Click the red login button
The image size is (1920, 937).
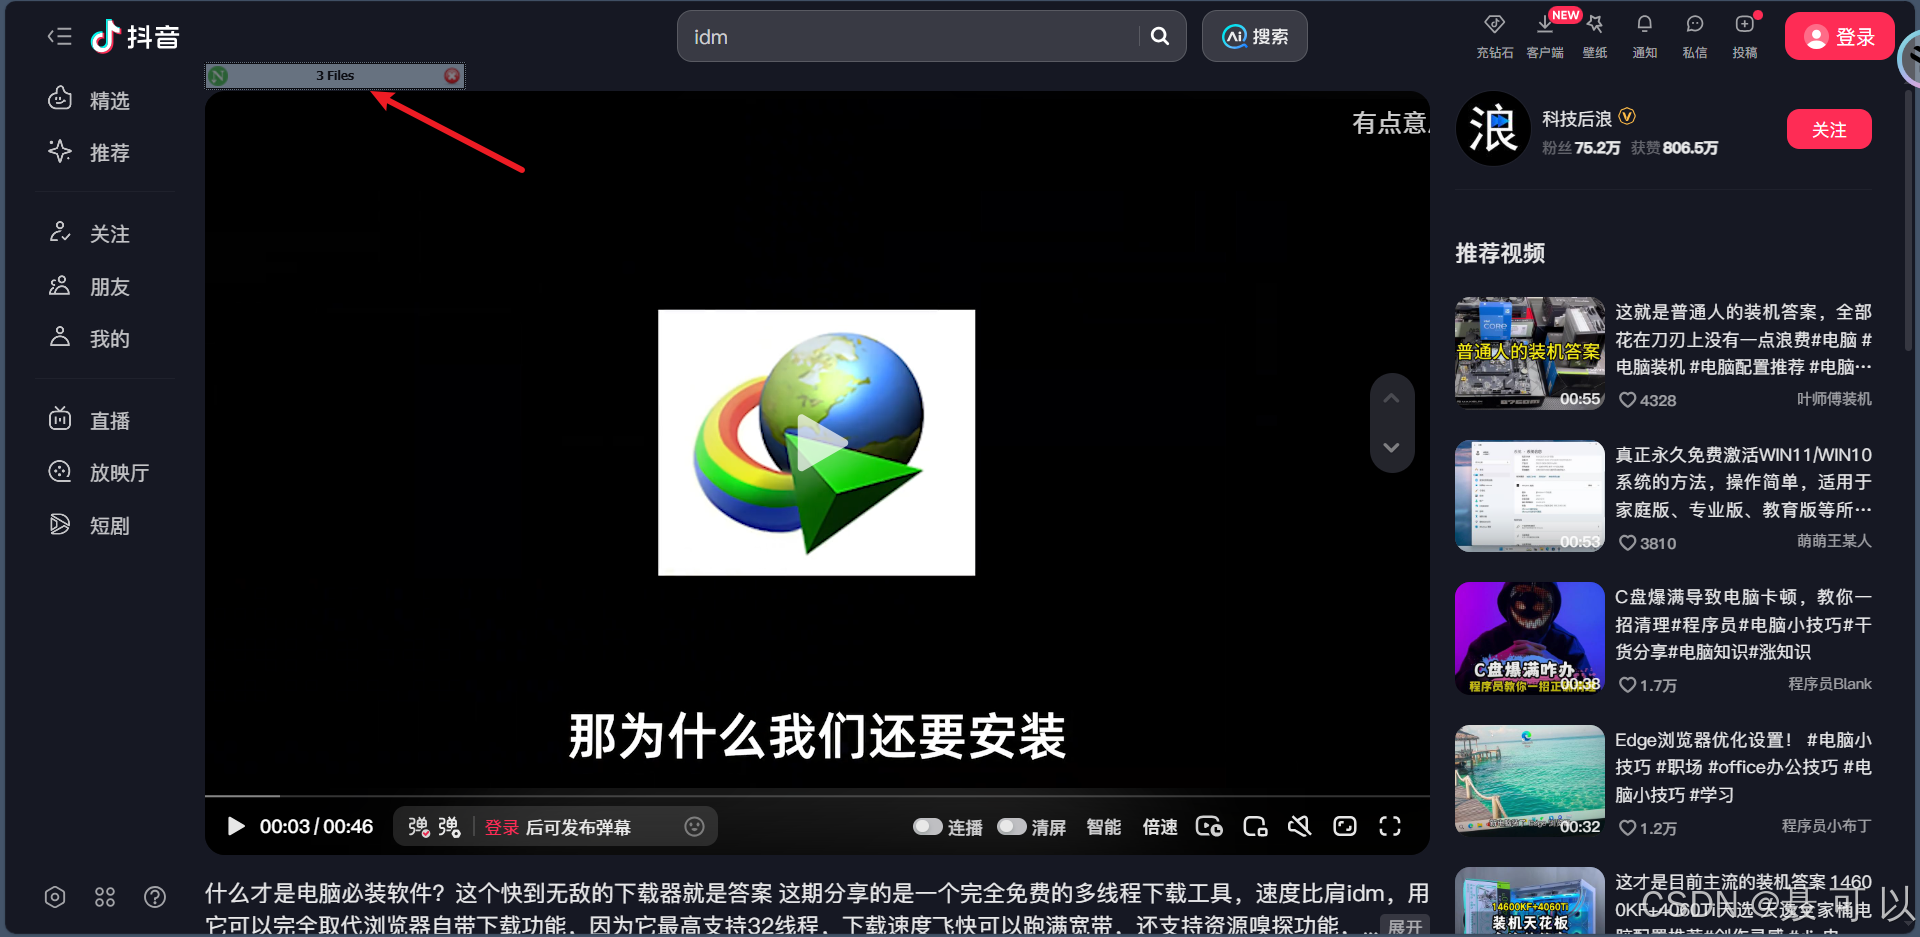coord(1839,36)
